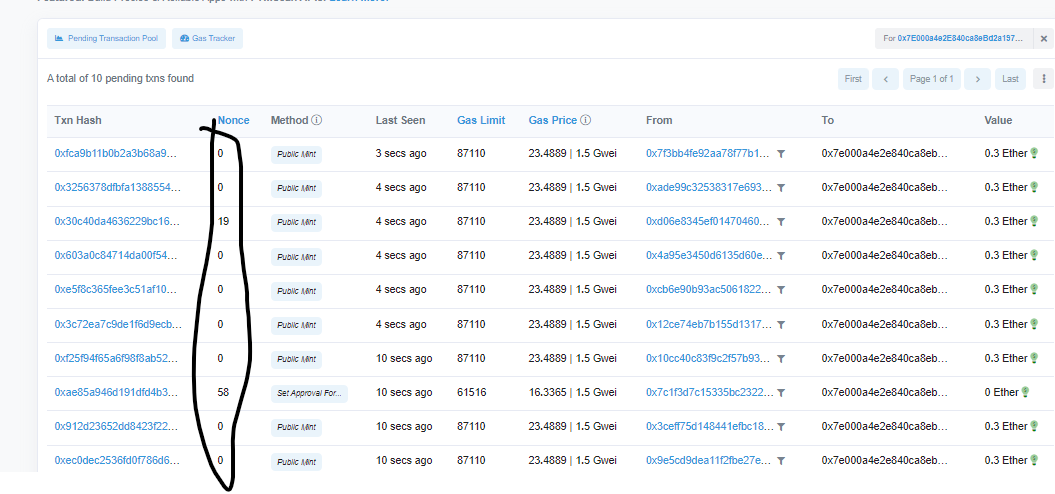Open sender address 0xcb6e90b93ac5061822

708,289
